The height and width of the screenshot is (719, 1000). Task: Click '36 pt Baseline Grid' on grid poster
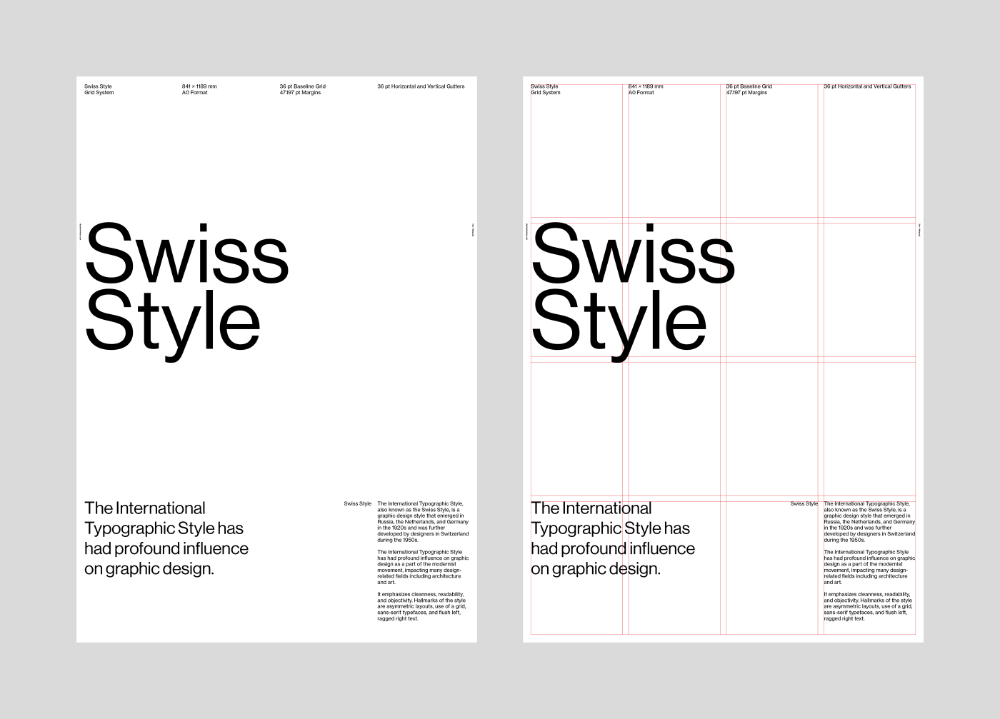point(749,87)
